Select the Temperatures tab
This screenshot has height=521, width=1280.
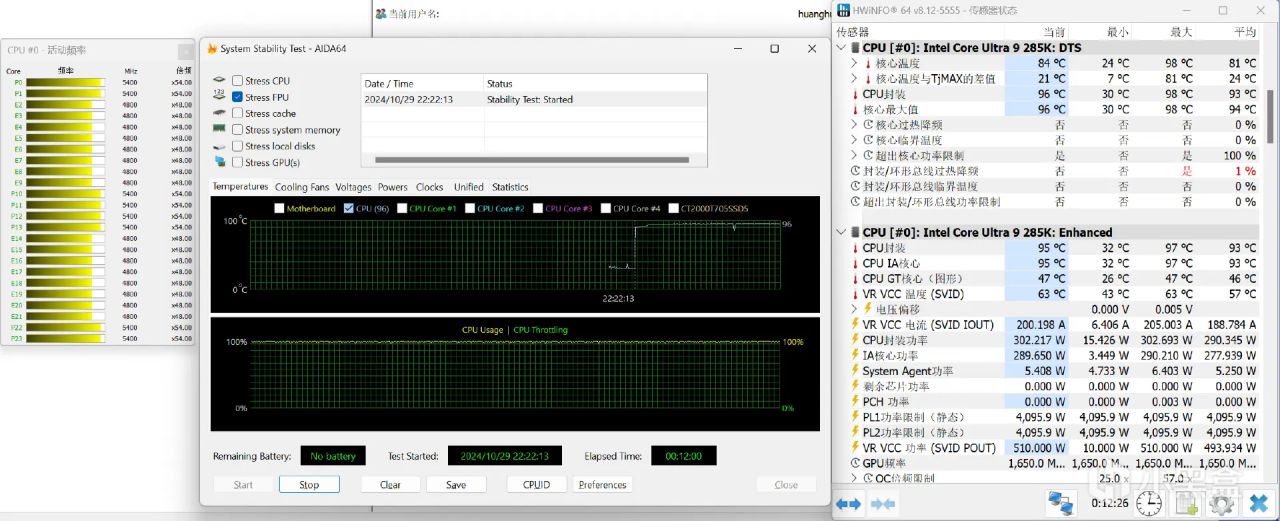click(240, 186)
